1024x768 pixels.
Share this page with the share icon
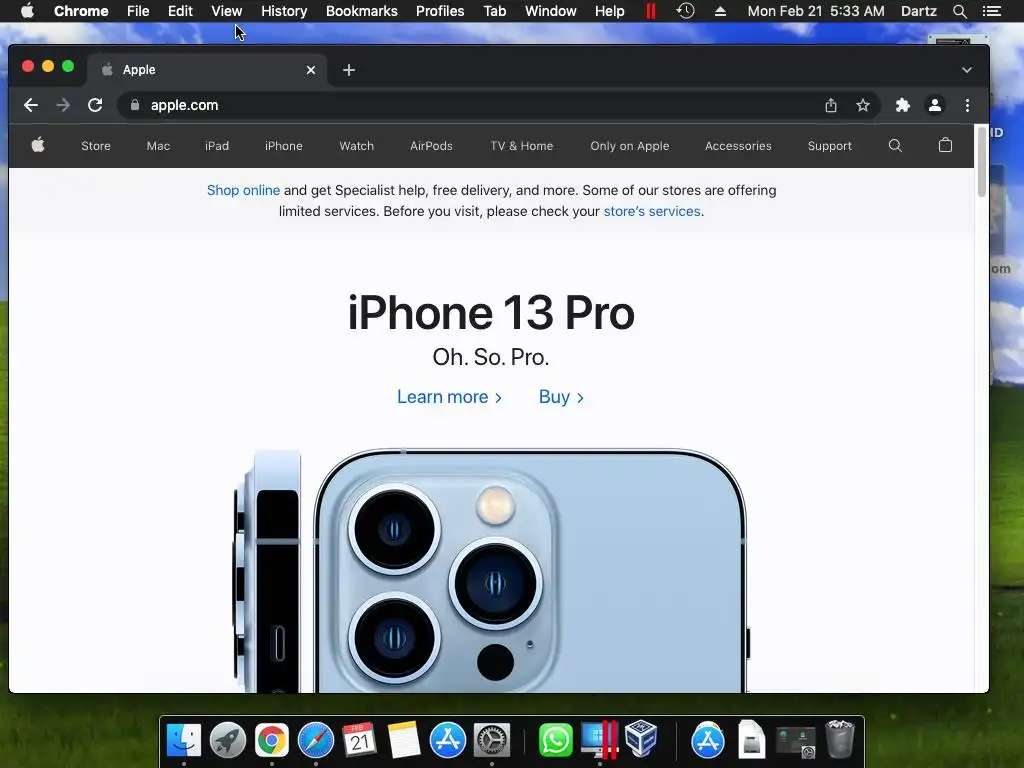[x=831, y=105]
